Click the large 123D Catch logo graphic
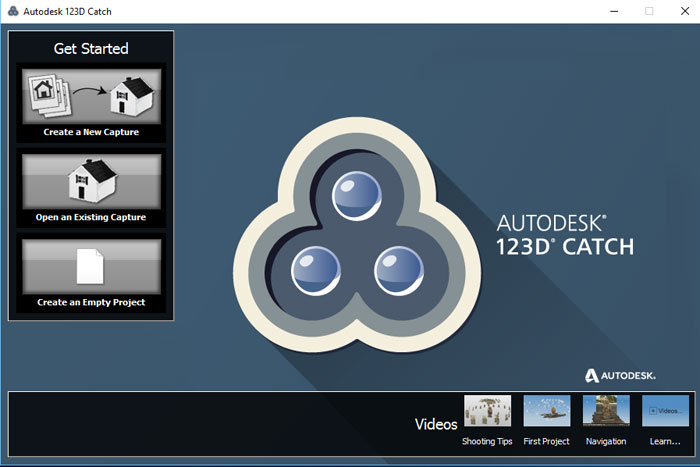The image size is (700, 467). (x=357, y=235)
